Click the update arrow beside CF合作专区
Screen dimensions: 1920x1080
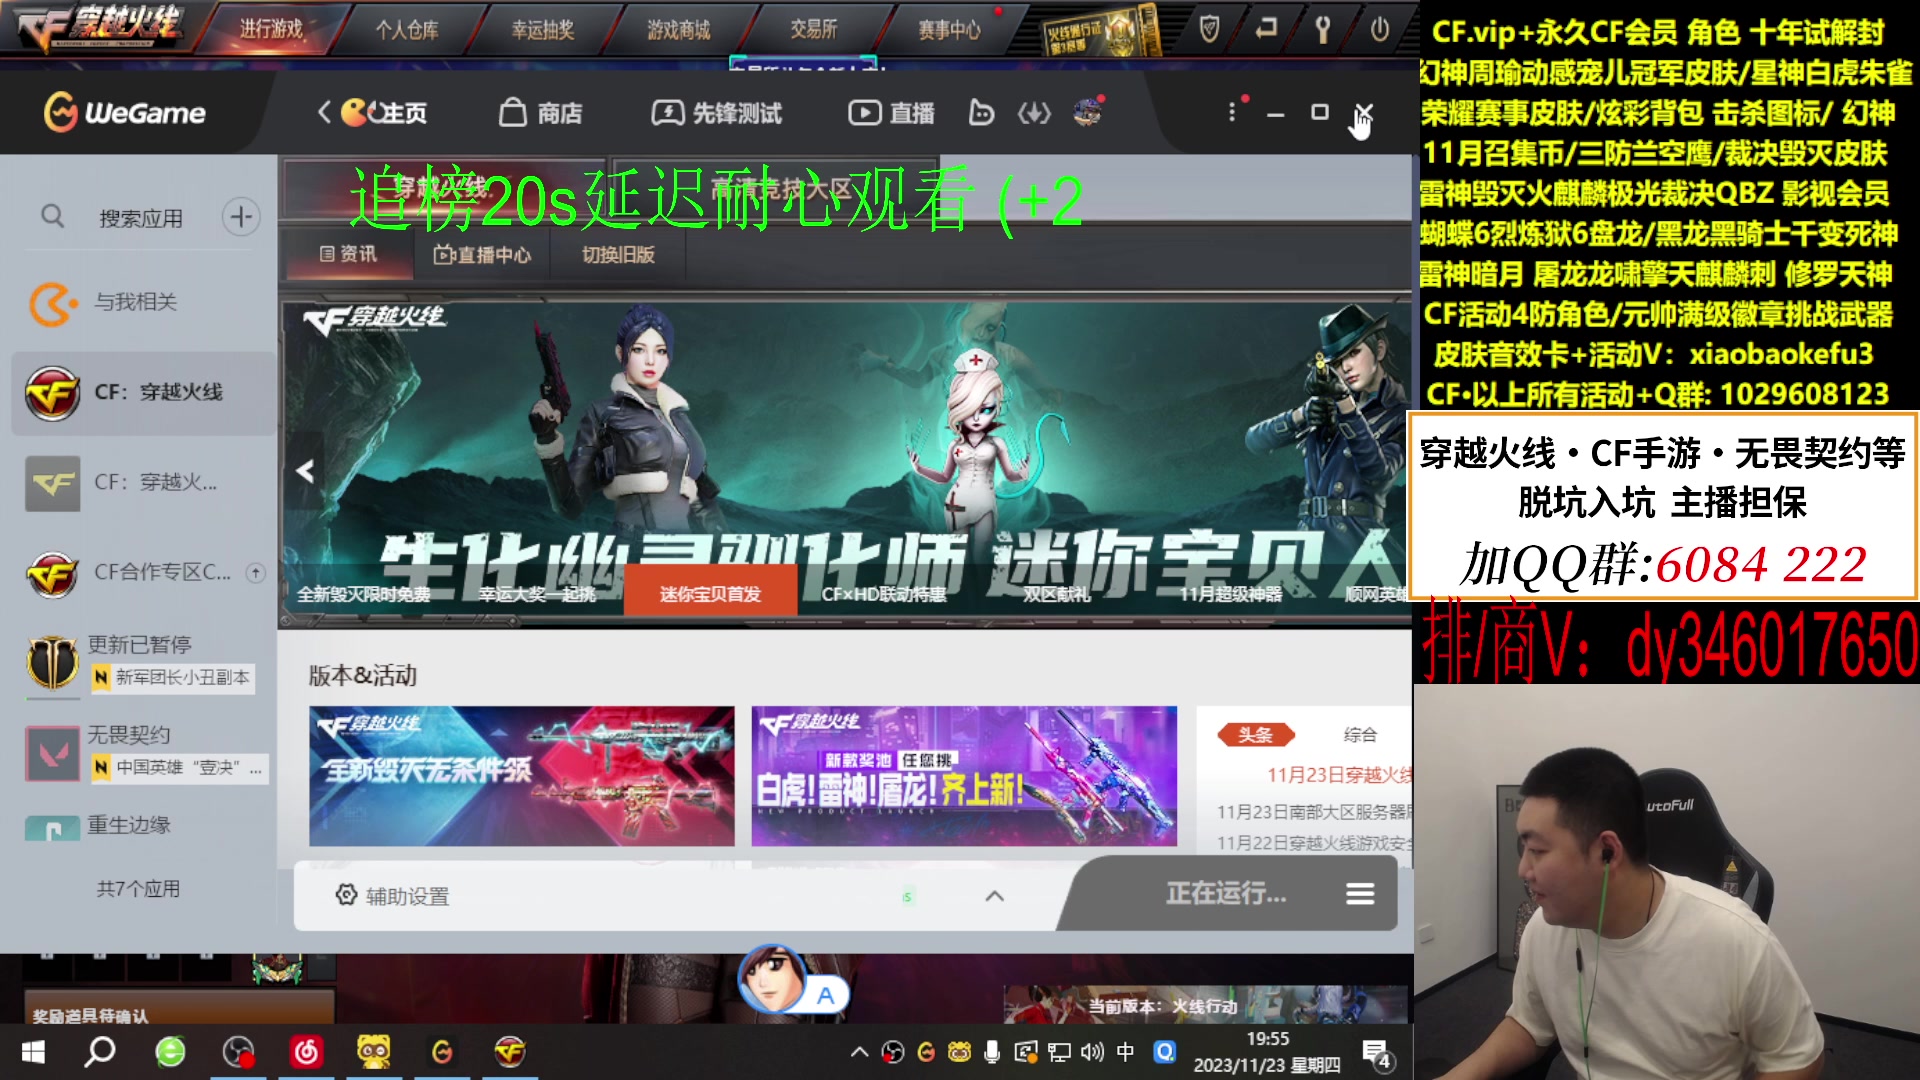click(x=256, y=572)
